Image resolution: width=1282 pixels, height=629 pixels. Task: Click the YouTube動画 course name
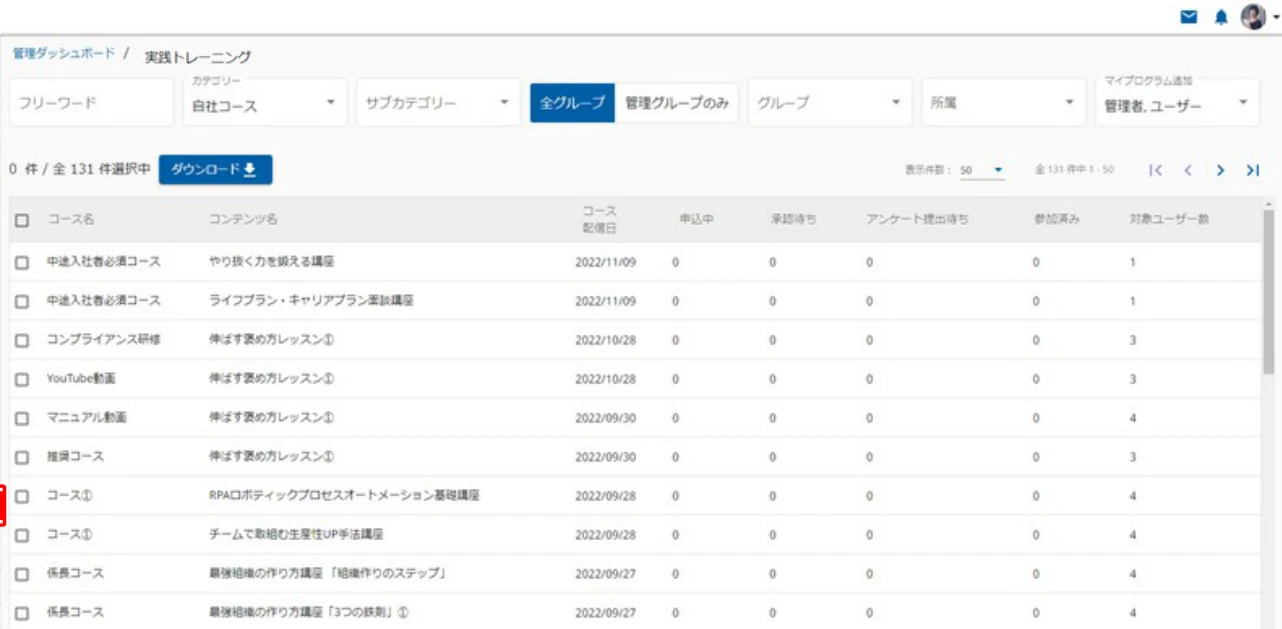81,379
